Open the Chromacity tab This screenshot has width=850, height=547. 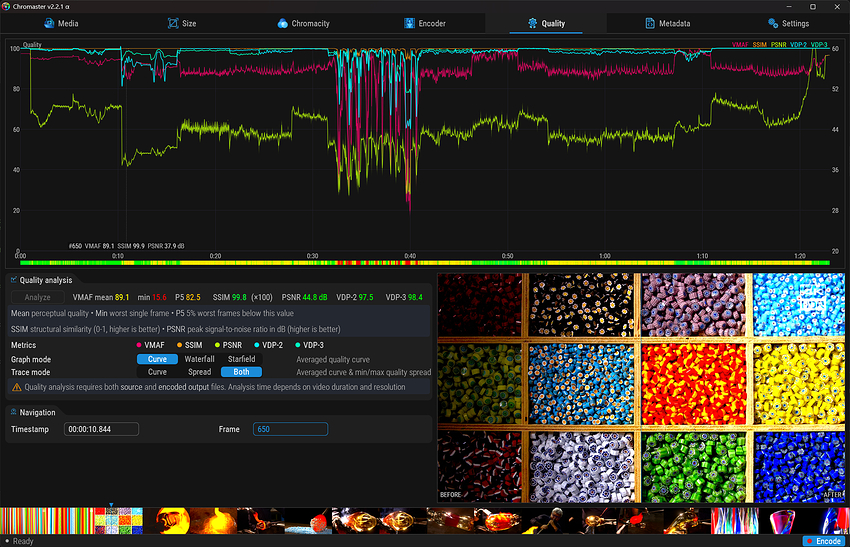tap(303, 23)
